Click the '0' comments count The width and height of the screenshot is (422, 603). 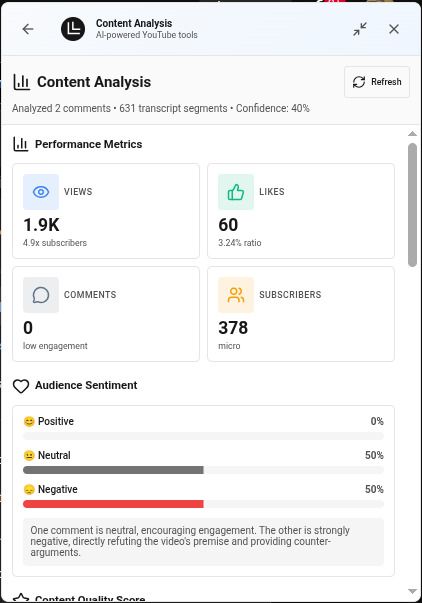(28, 328)
